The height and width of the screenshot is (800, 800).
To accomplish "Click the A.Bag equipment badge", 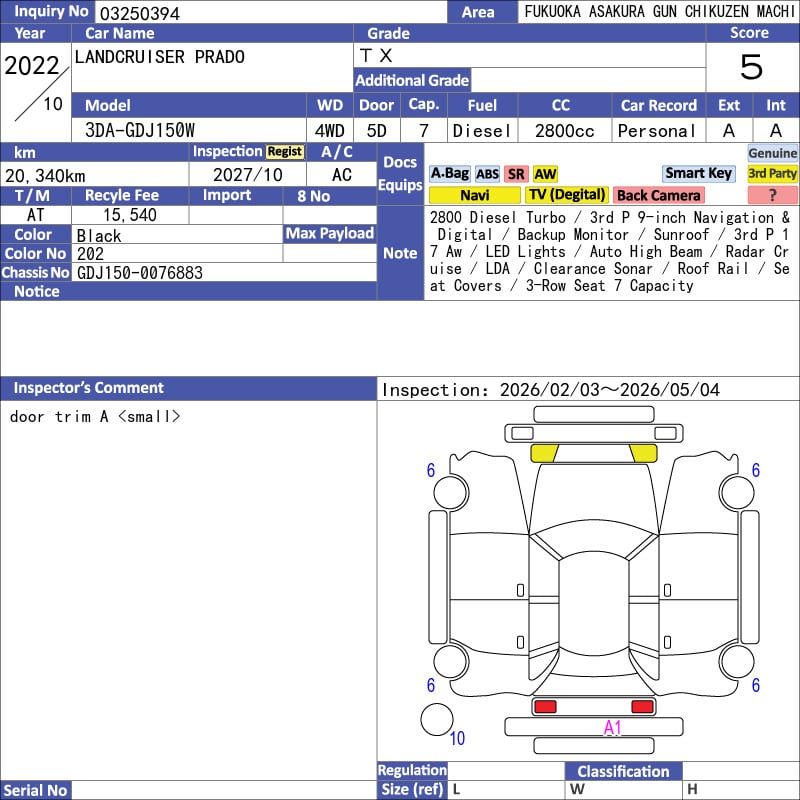I will pyautogui.click(x=449, y=174).
